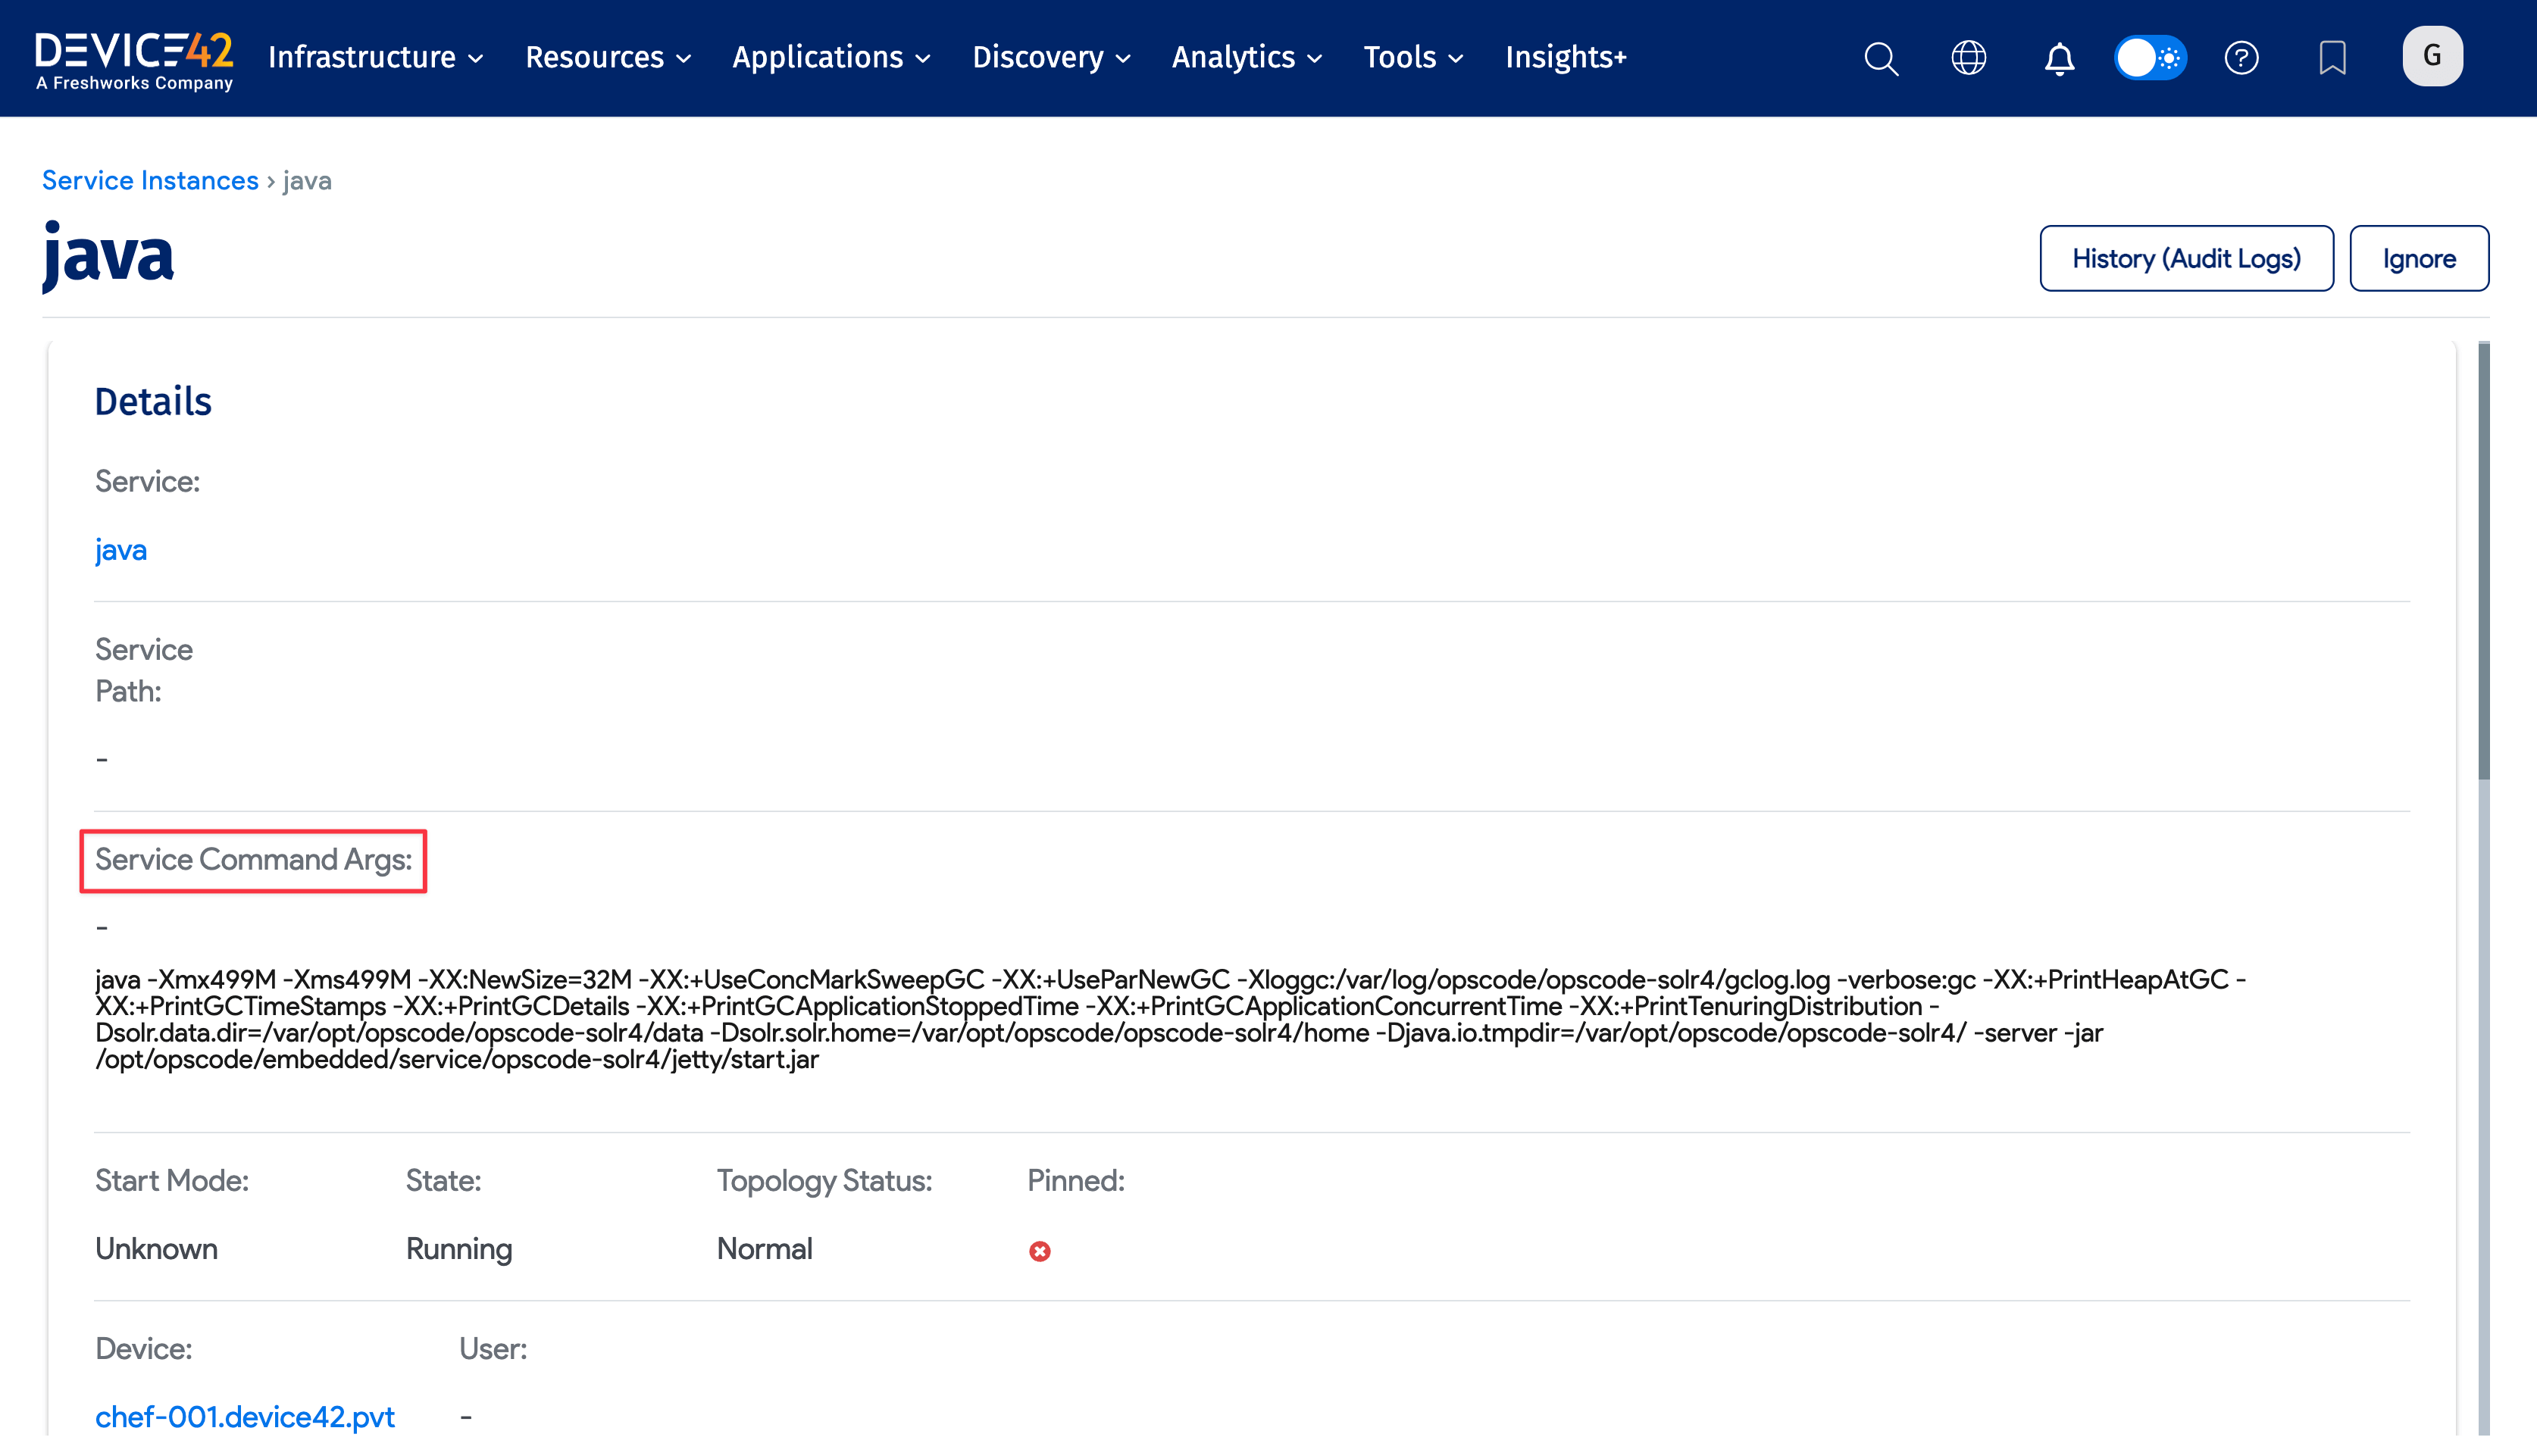Open the user avatar menu
Image resolution: width=2537 pixels, height=1456 pixels.
click(2432, 56)
